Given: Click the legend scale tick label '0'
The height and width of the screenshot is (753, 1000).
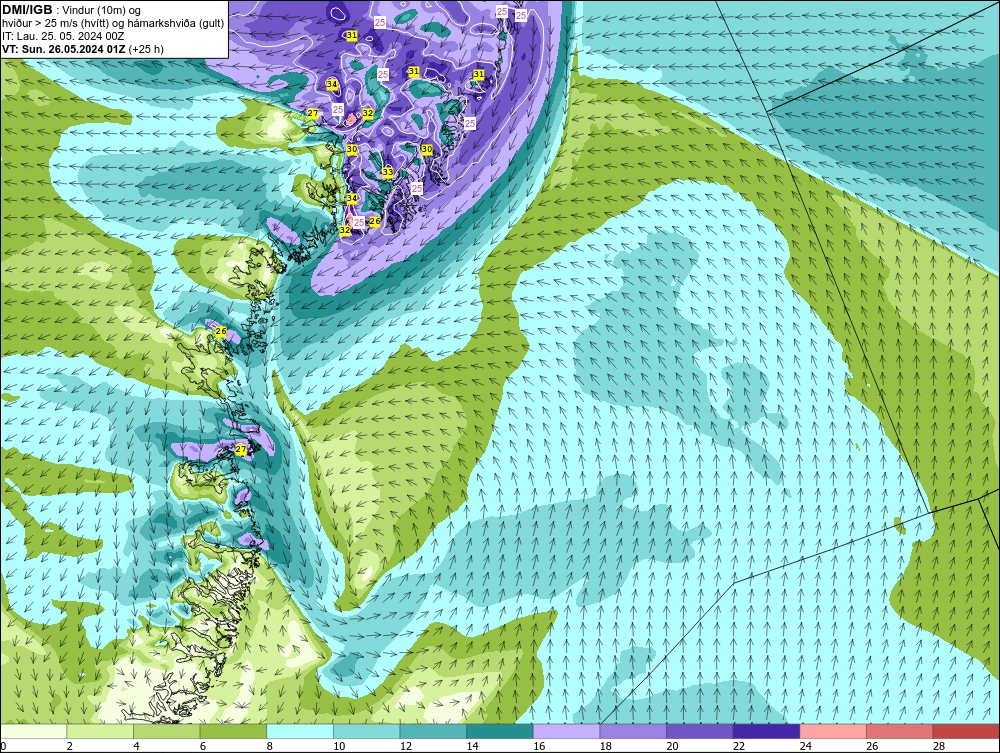Looking at the screenshot, I should click(3, 746).
